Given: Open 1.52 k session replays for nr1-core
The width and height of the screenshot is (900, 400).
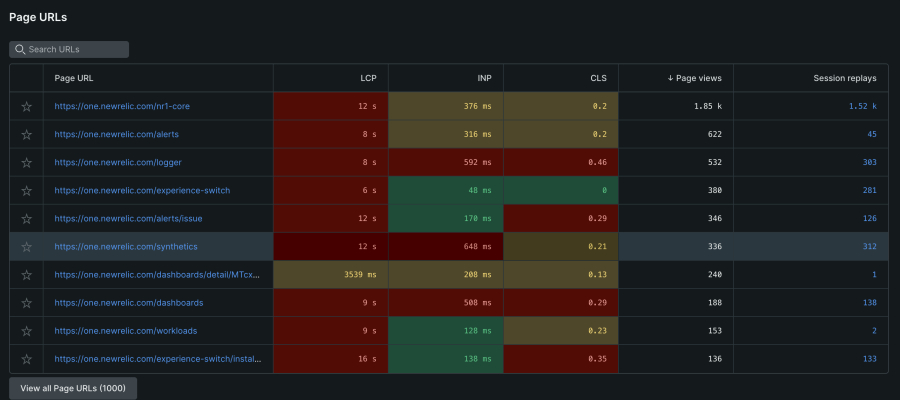Looking at the screenshot, I should point(863,106).
